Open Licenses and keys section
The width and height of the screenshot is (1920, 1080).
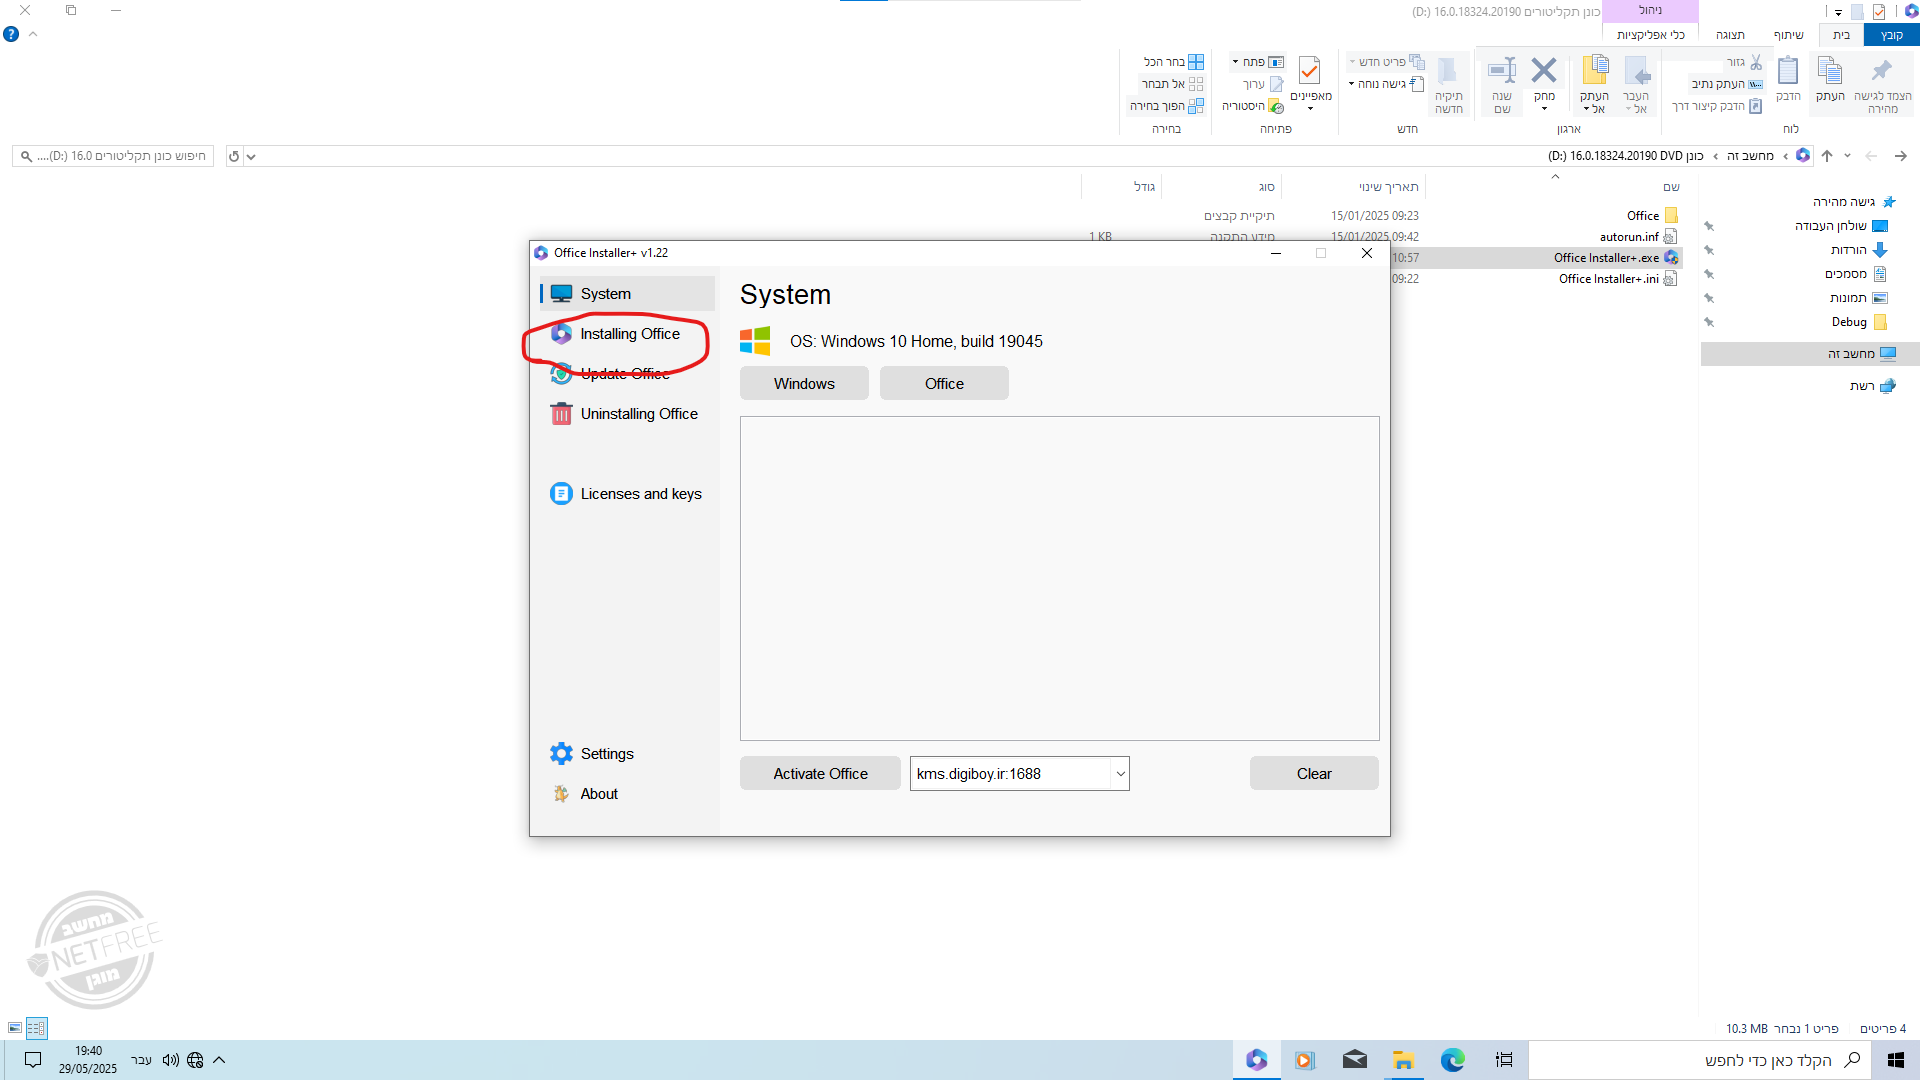(627, 494)
